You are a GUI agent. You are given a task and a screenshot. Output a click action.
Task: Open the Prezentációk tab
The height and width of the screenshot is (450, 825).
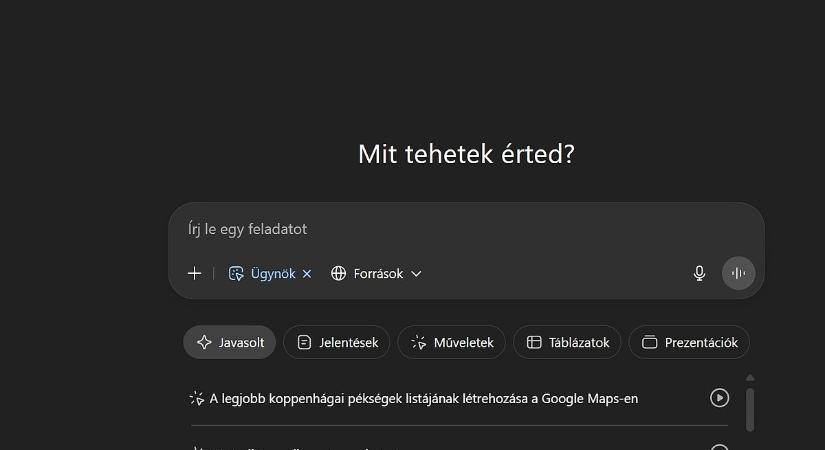click(689, 342)
